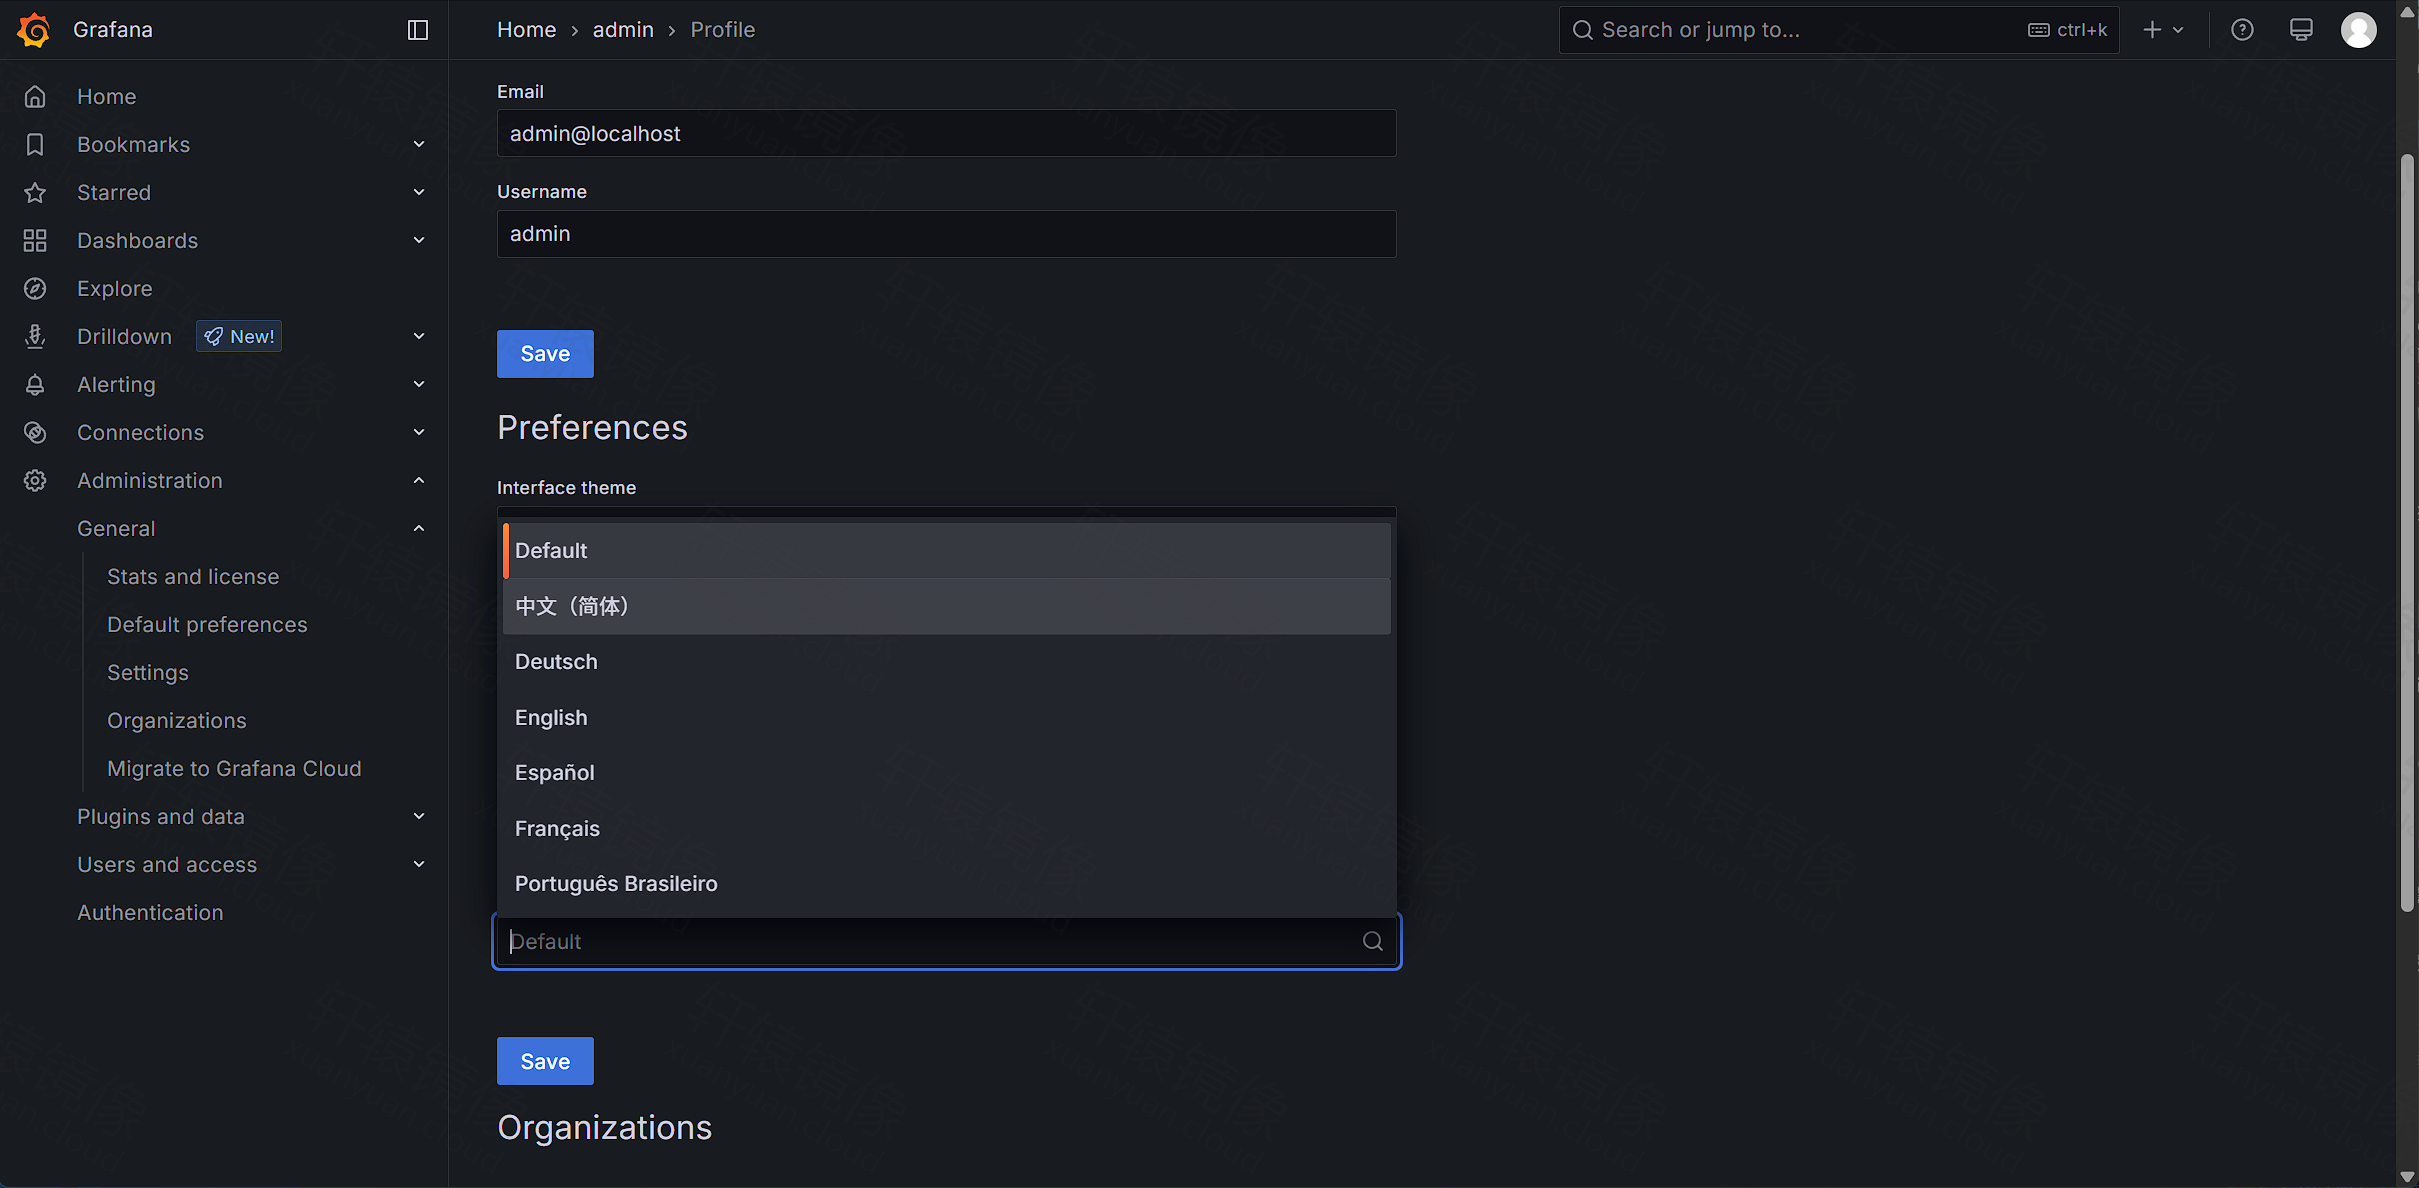Go to Home in the breadcrumb
Image resolution: width=2419 pixels, height=1188 pixels.
coord(526,30)
